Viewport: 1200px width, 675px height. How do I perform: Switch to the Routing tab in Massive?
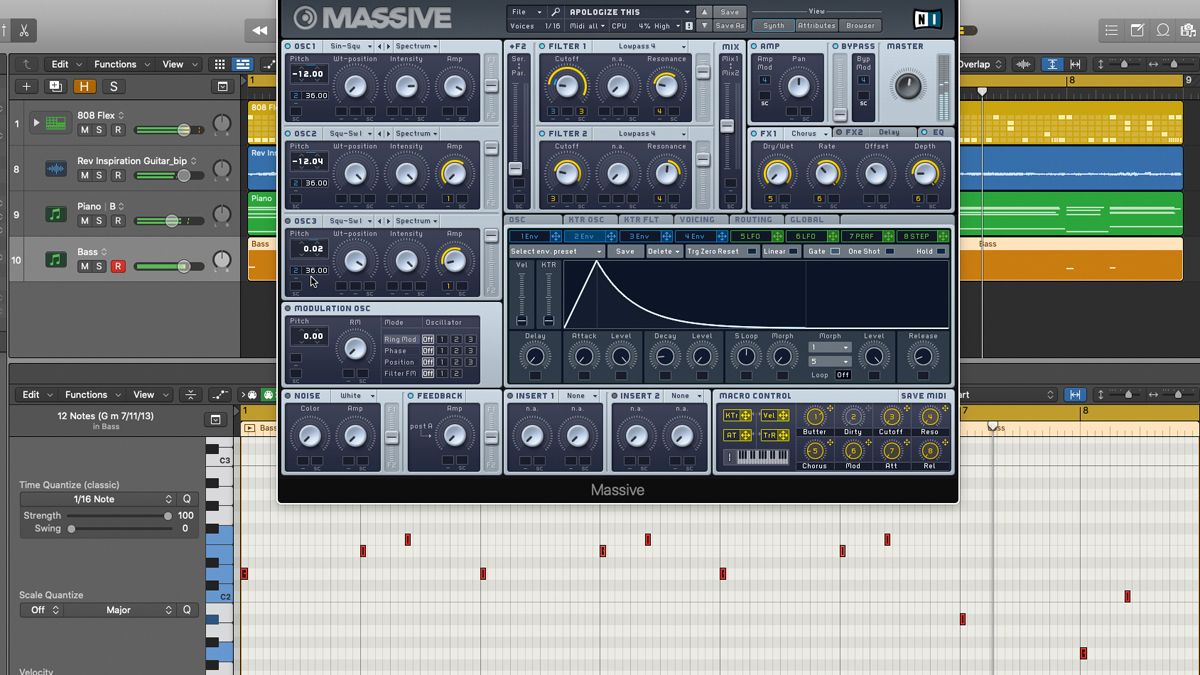coord(756,219)
